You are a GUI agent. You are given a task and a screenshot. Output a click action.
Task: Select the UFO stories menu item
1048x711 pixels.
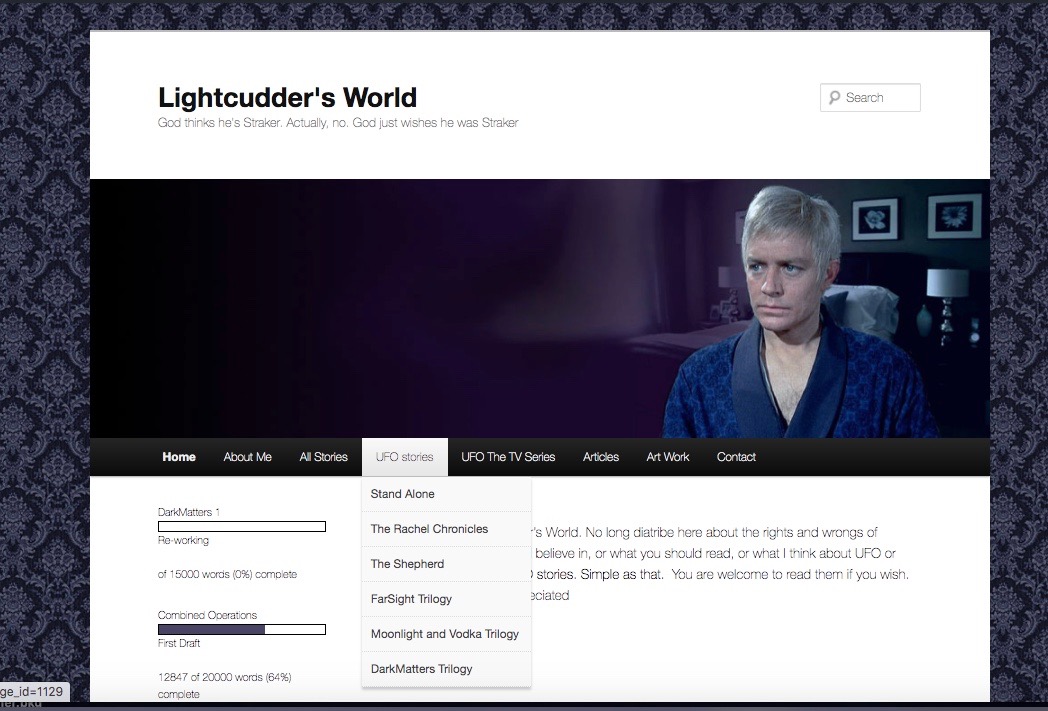(x=404, y=457)
